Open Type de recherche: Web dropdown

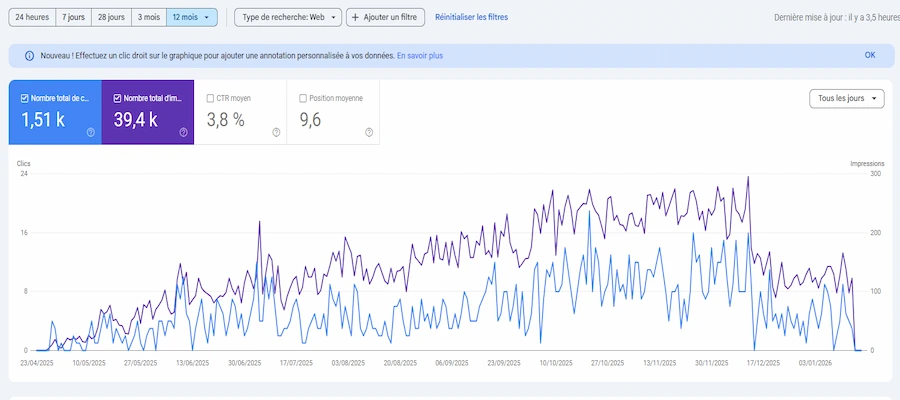click(287, 17)
